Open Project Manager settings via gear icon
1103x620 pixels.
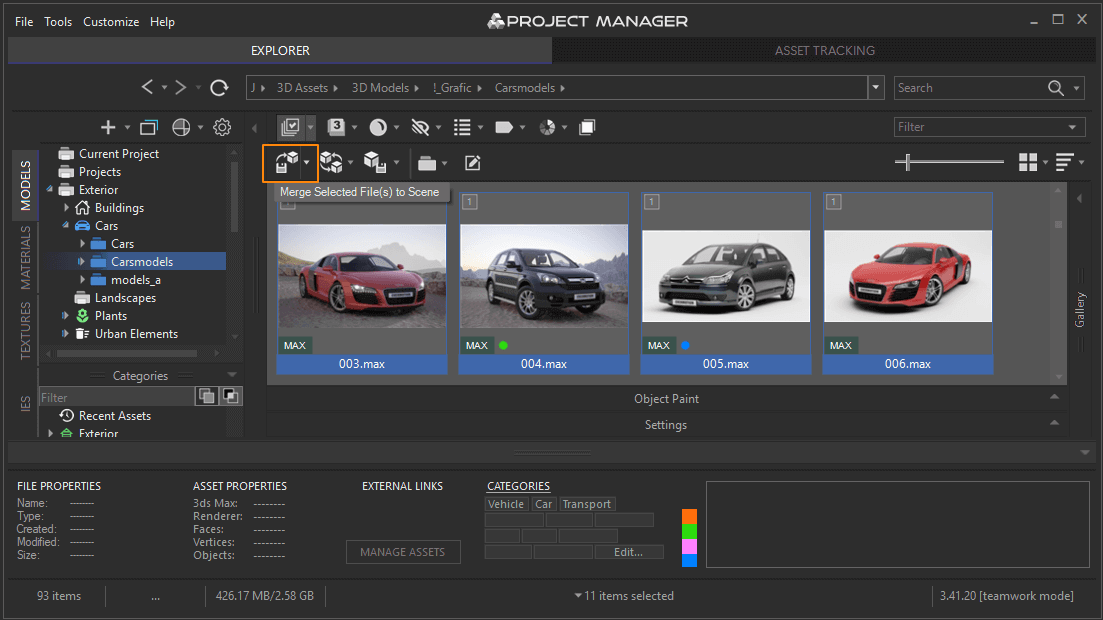(222, 127)
